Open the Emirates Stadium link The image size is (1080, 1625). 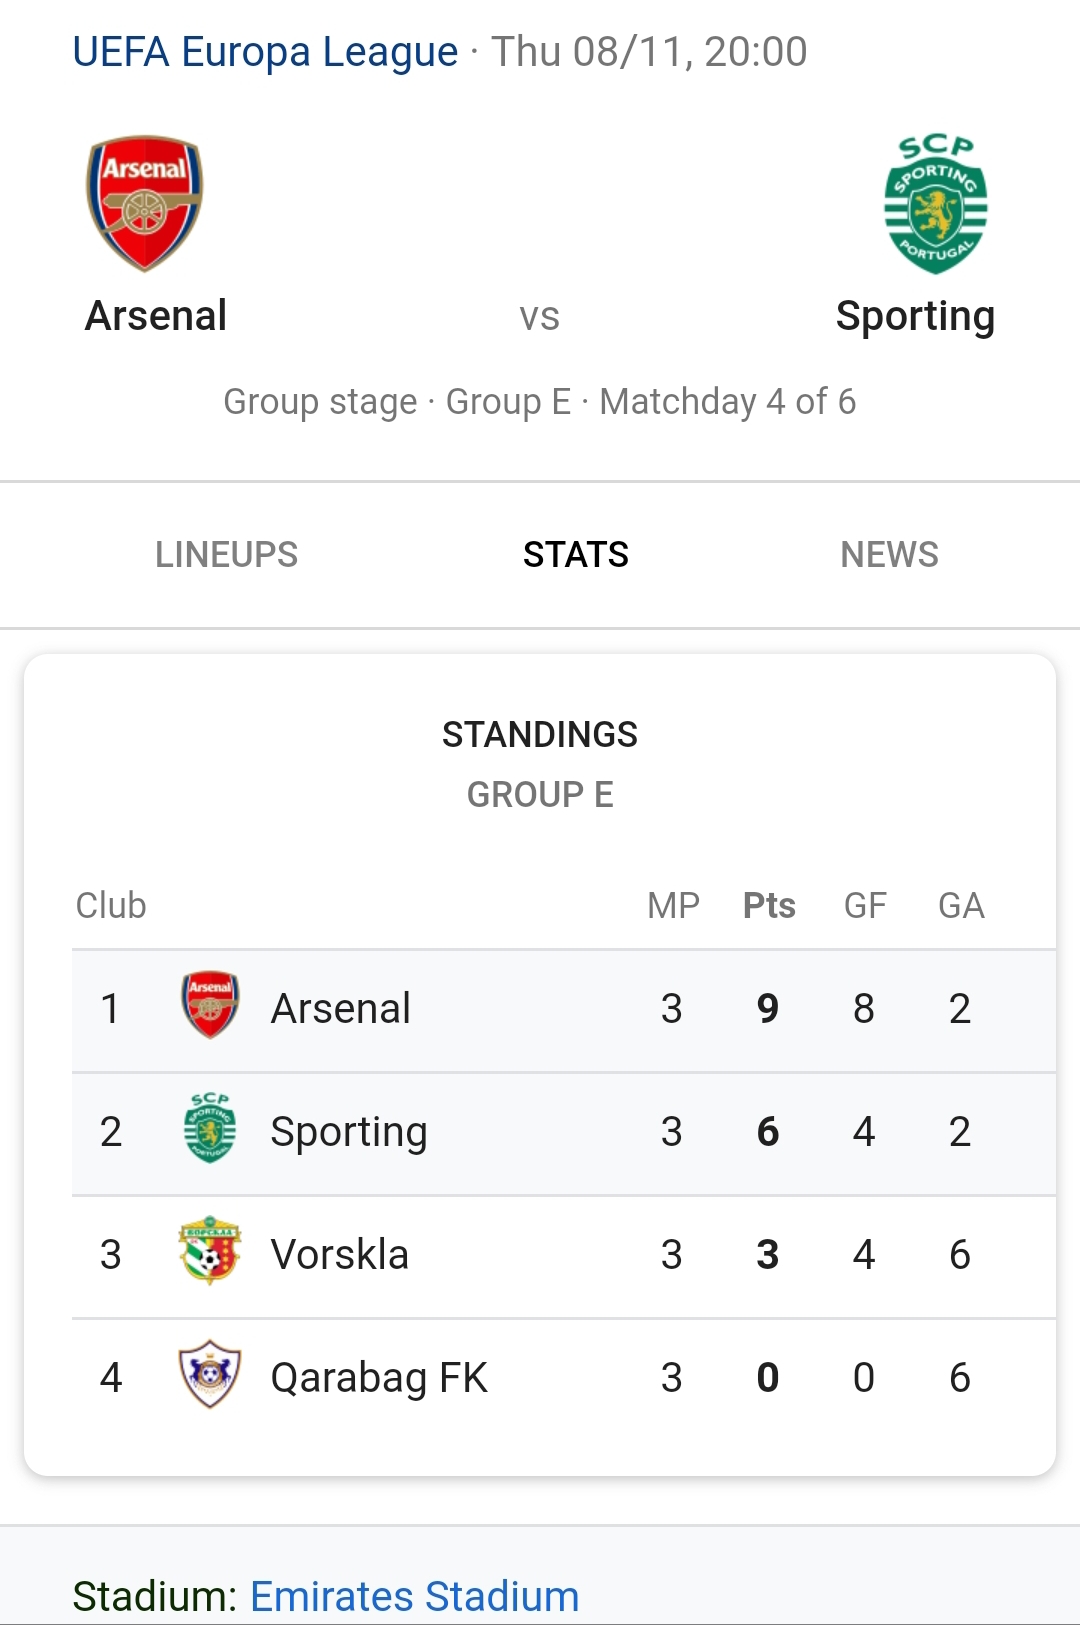click(x=414, y=1596)
